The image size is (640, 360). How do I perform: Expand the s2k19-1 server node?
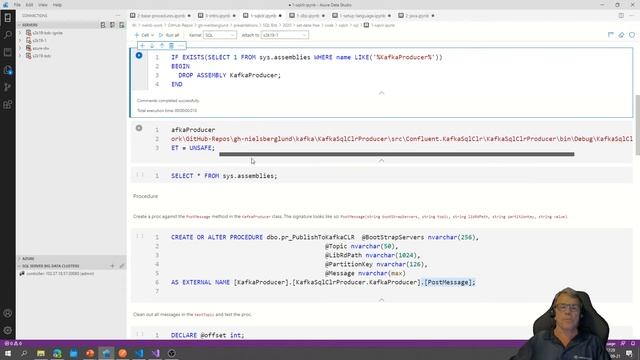pos(20,40)
